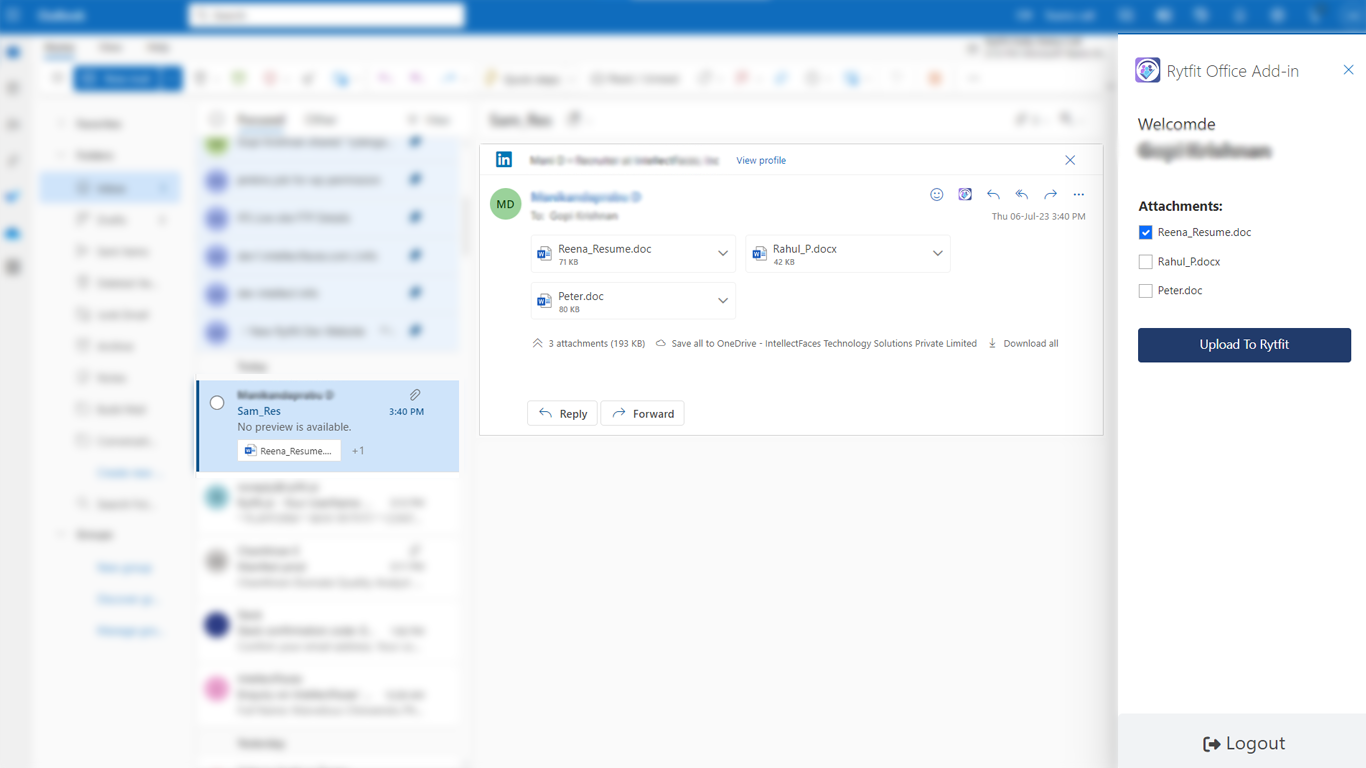Collapse the 3 attachments list
Viewport: 1366px width, 768px height.
588,343
